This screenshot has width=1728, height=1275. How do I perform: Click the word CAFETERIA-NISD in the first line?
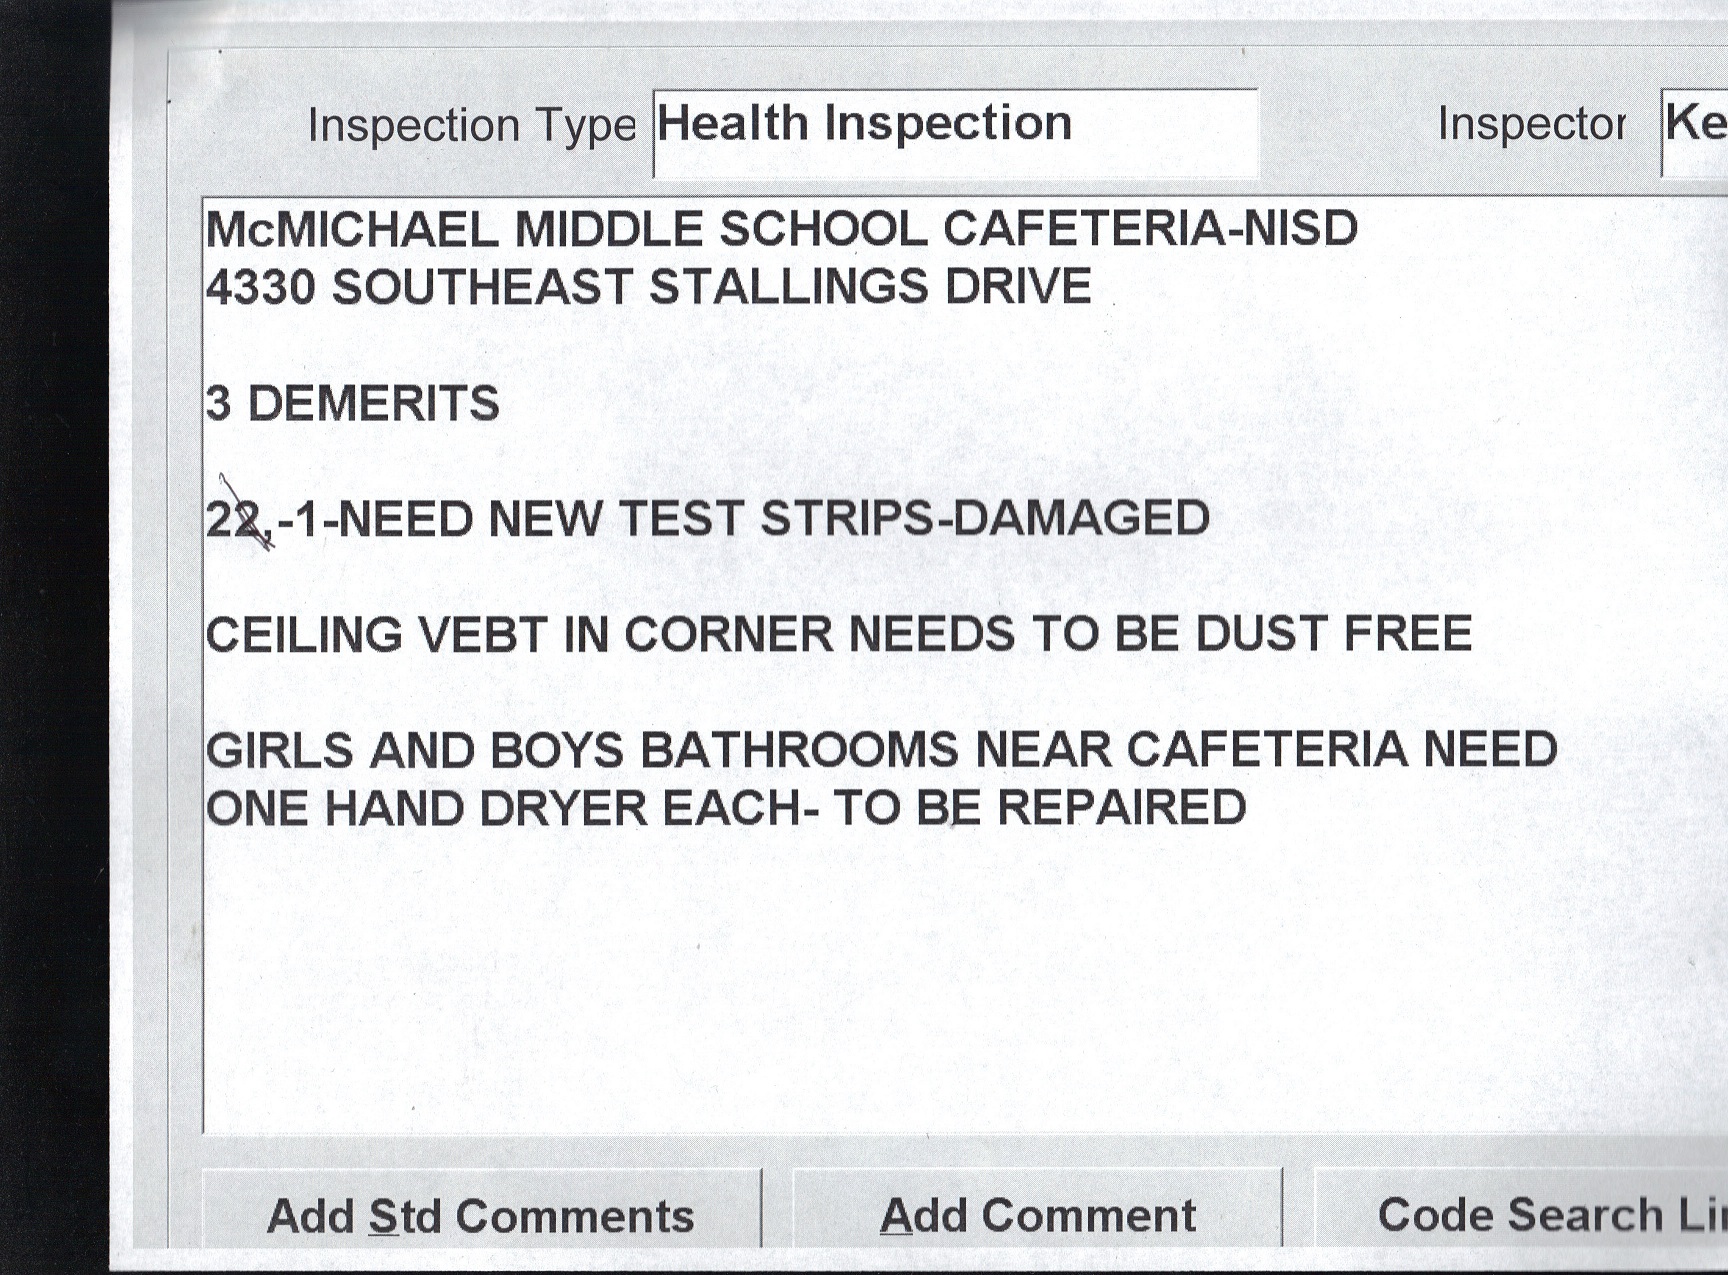(x=1150, y=229)
